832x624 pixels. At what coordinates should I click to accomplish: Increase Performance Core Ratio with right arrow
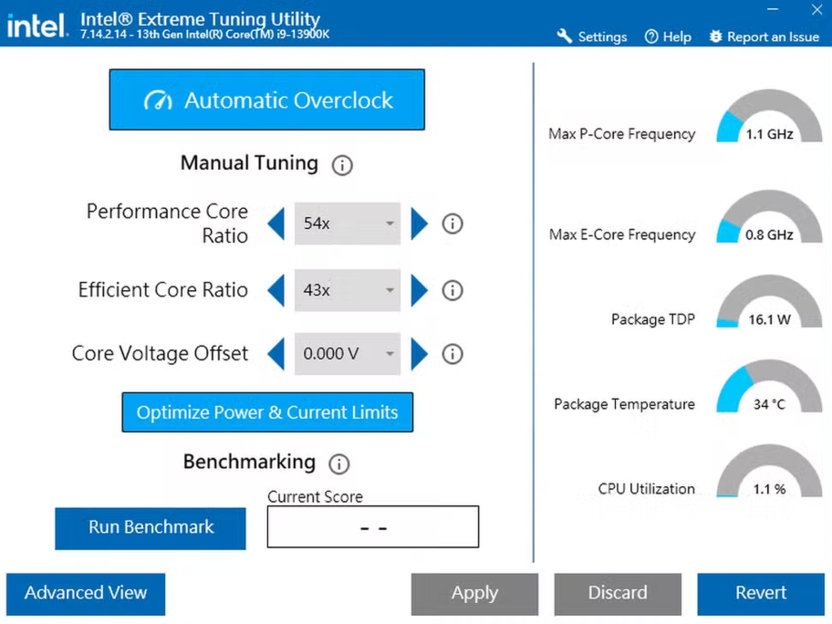coord(419,224)
